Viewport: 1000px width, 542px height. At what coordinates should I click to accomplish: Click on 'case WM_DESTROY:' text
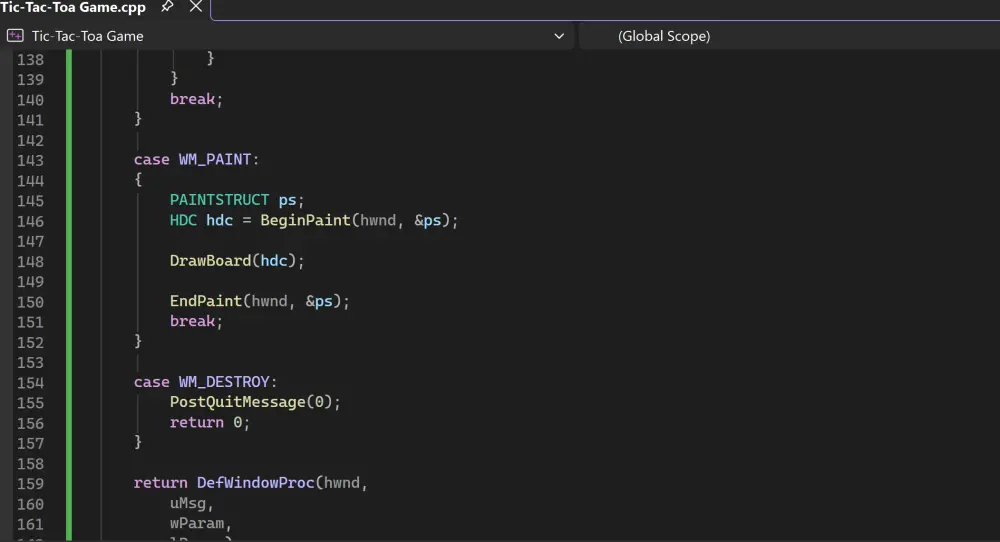click(x=205, y=382)
